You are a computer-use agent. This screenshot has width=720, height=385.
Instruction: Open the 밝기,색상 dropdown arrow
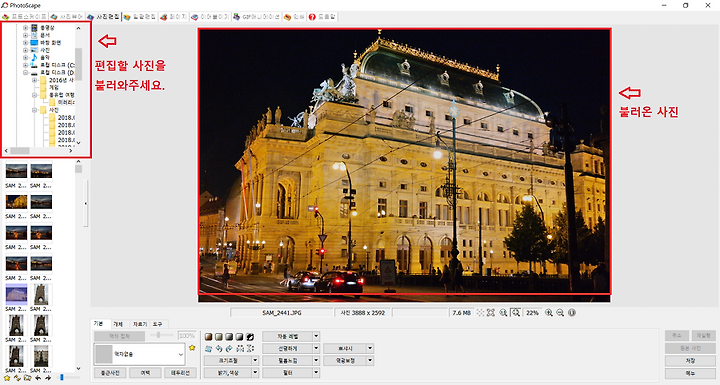pos(255,373)
